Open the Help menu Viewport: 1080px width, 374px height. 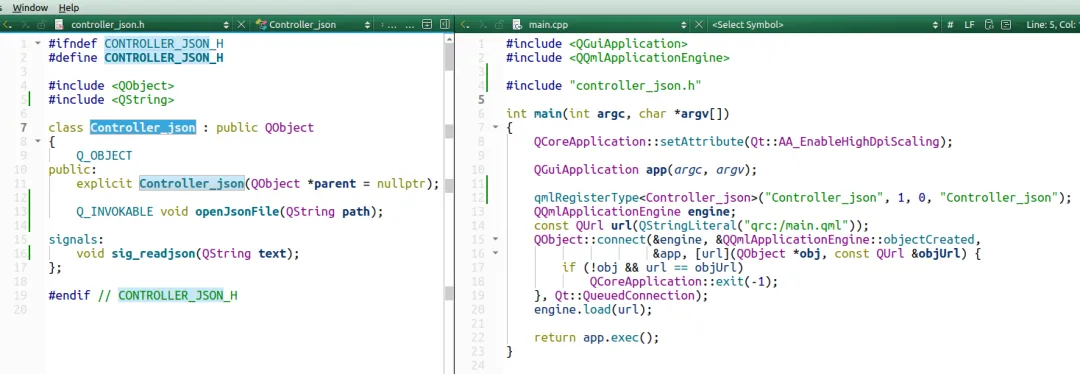pyautogui.click(x=68, y=8)
